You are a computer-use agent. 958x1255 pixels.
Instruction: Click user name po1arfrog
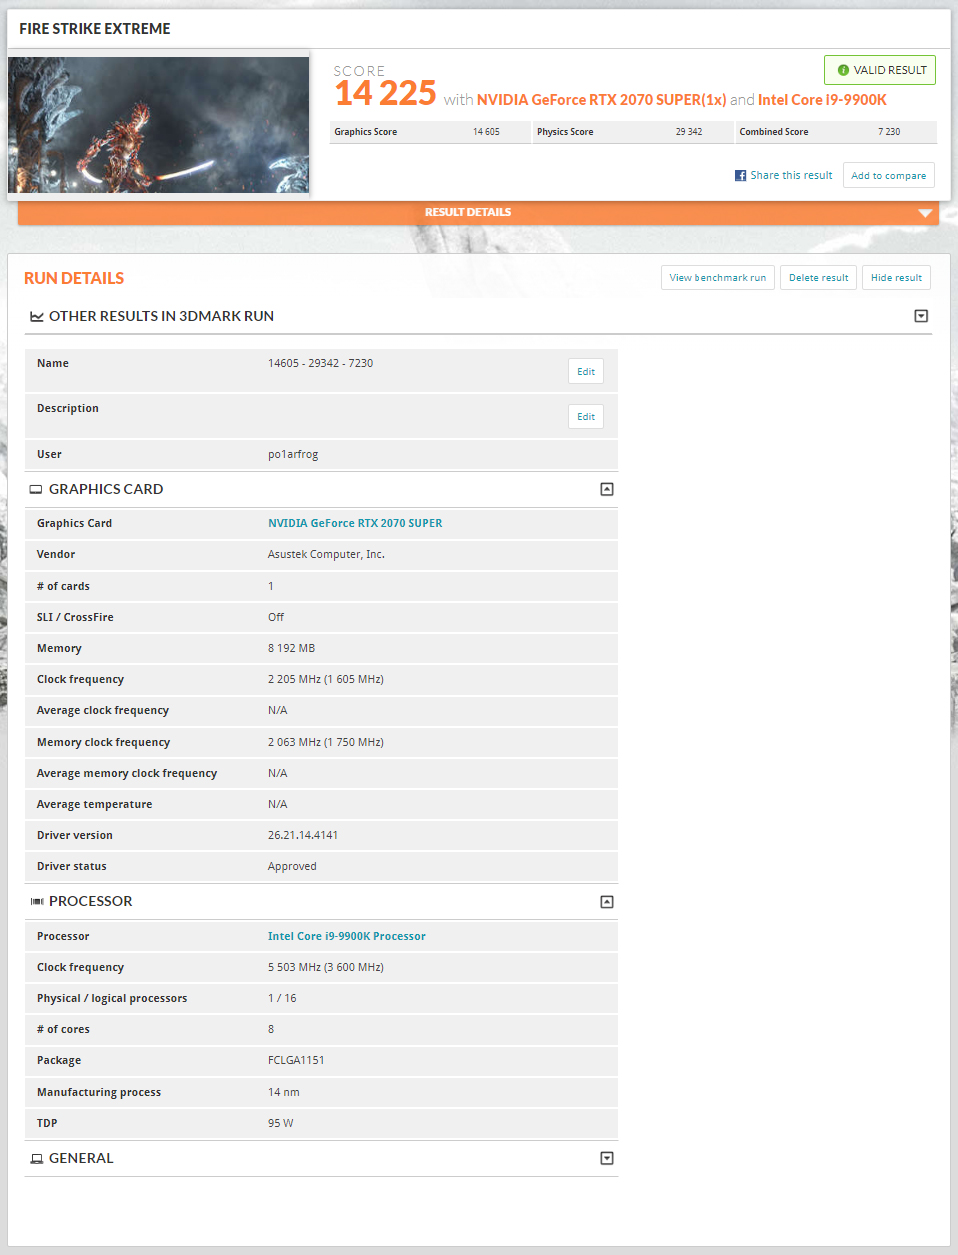point(293,454)
